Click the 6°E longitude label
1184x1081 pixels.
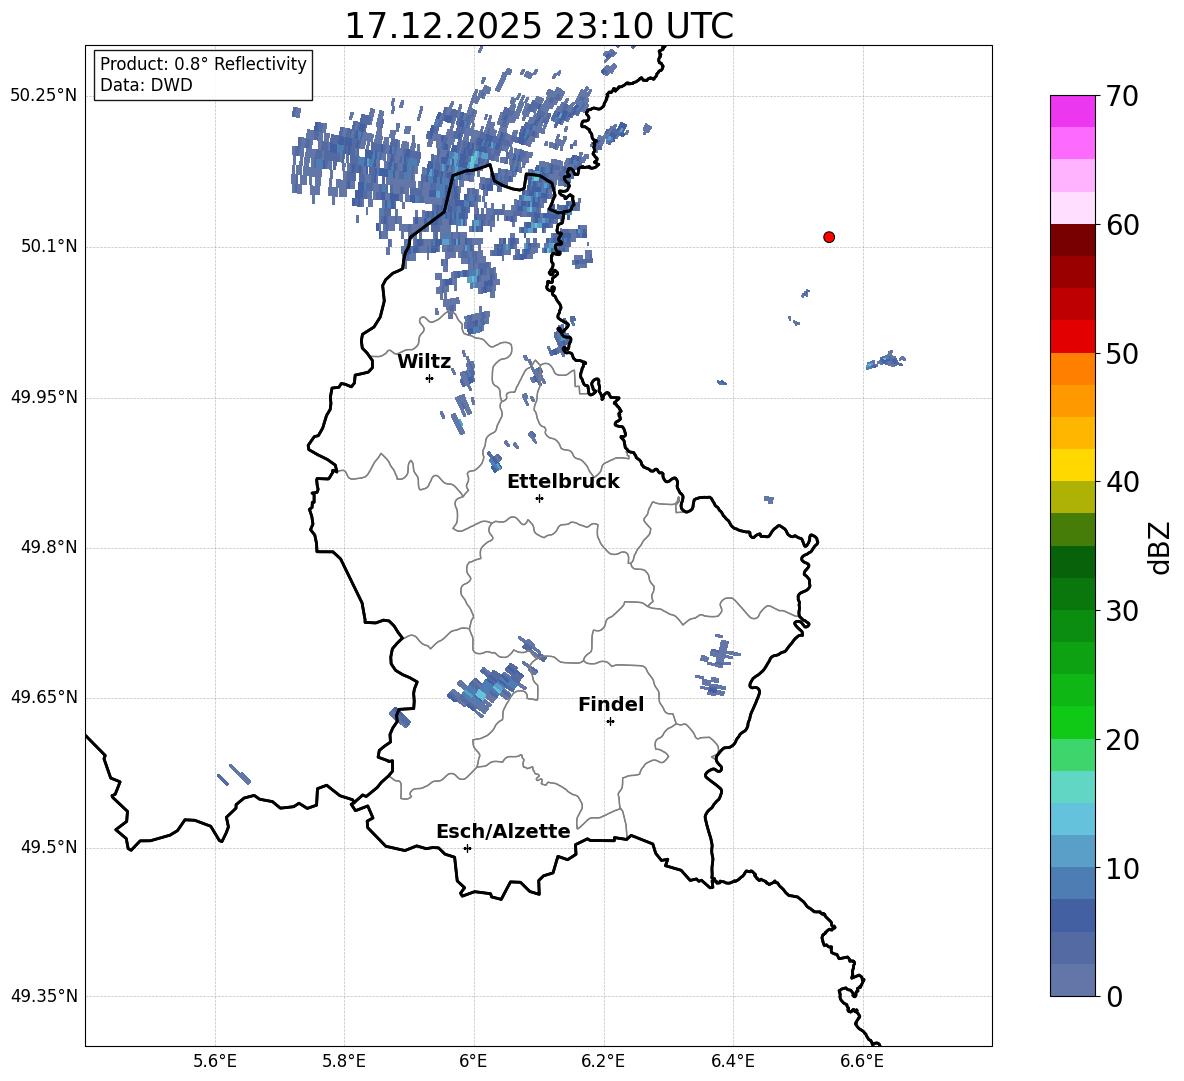point(473,1061)
